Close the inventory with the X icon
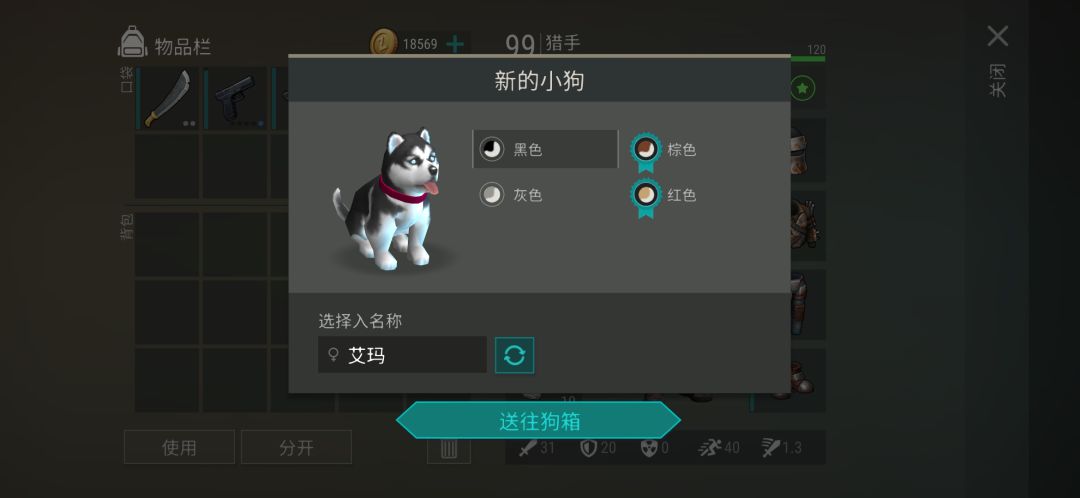The image size is (1080, 498). 997,36
